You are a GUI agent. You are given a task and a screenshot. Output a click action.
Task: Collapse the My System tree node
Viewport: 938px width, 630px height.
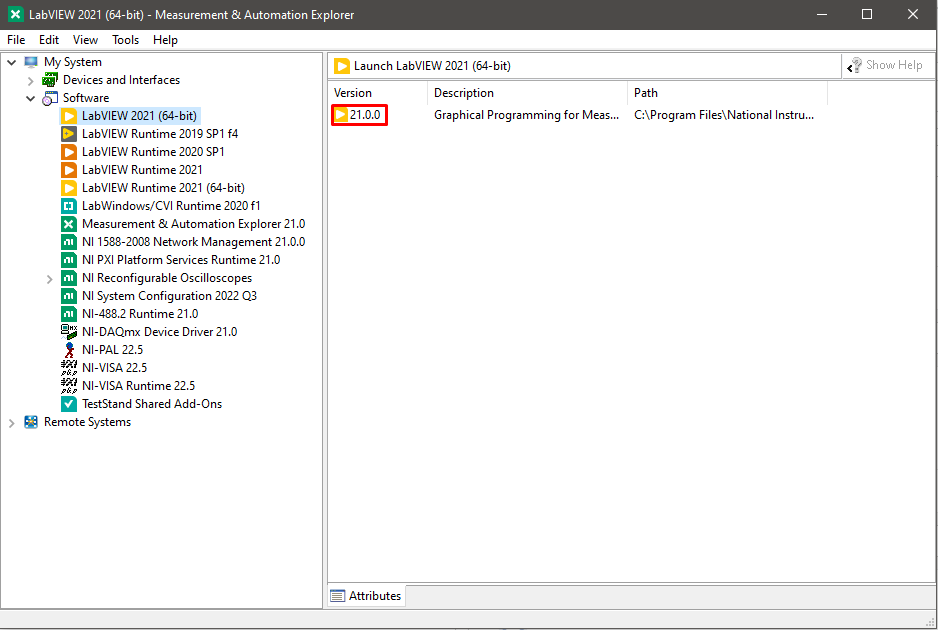coord(11,62)
